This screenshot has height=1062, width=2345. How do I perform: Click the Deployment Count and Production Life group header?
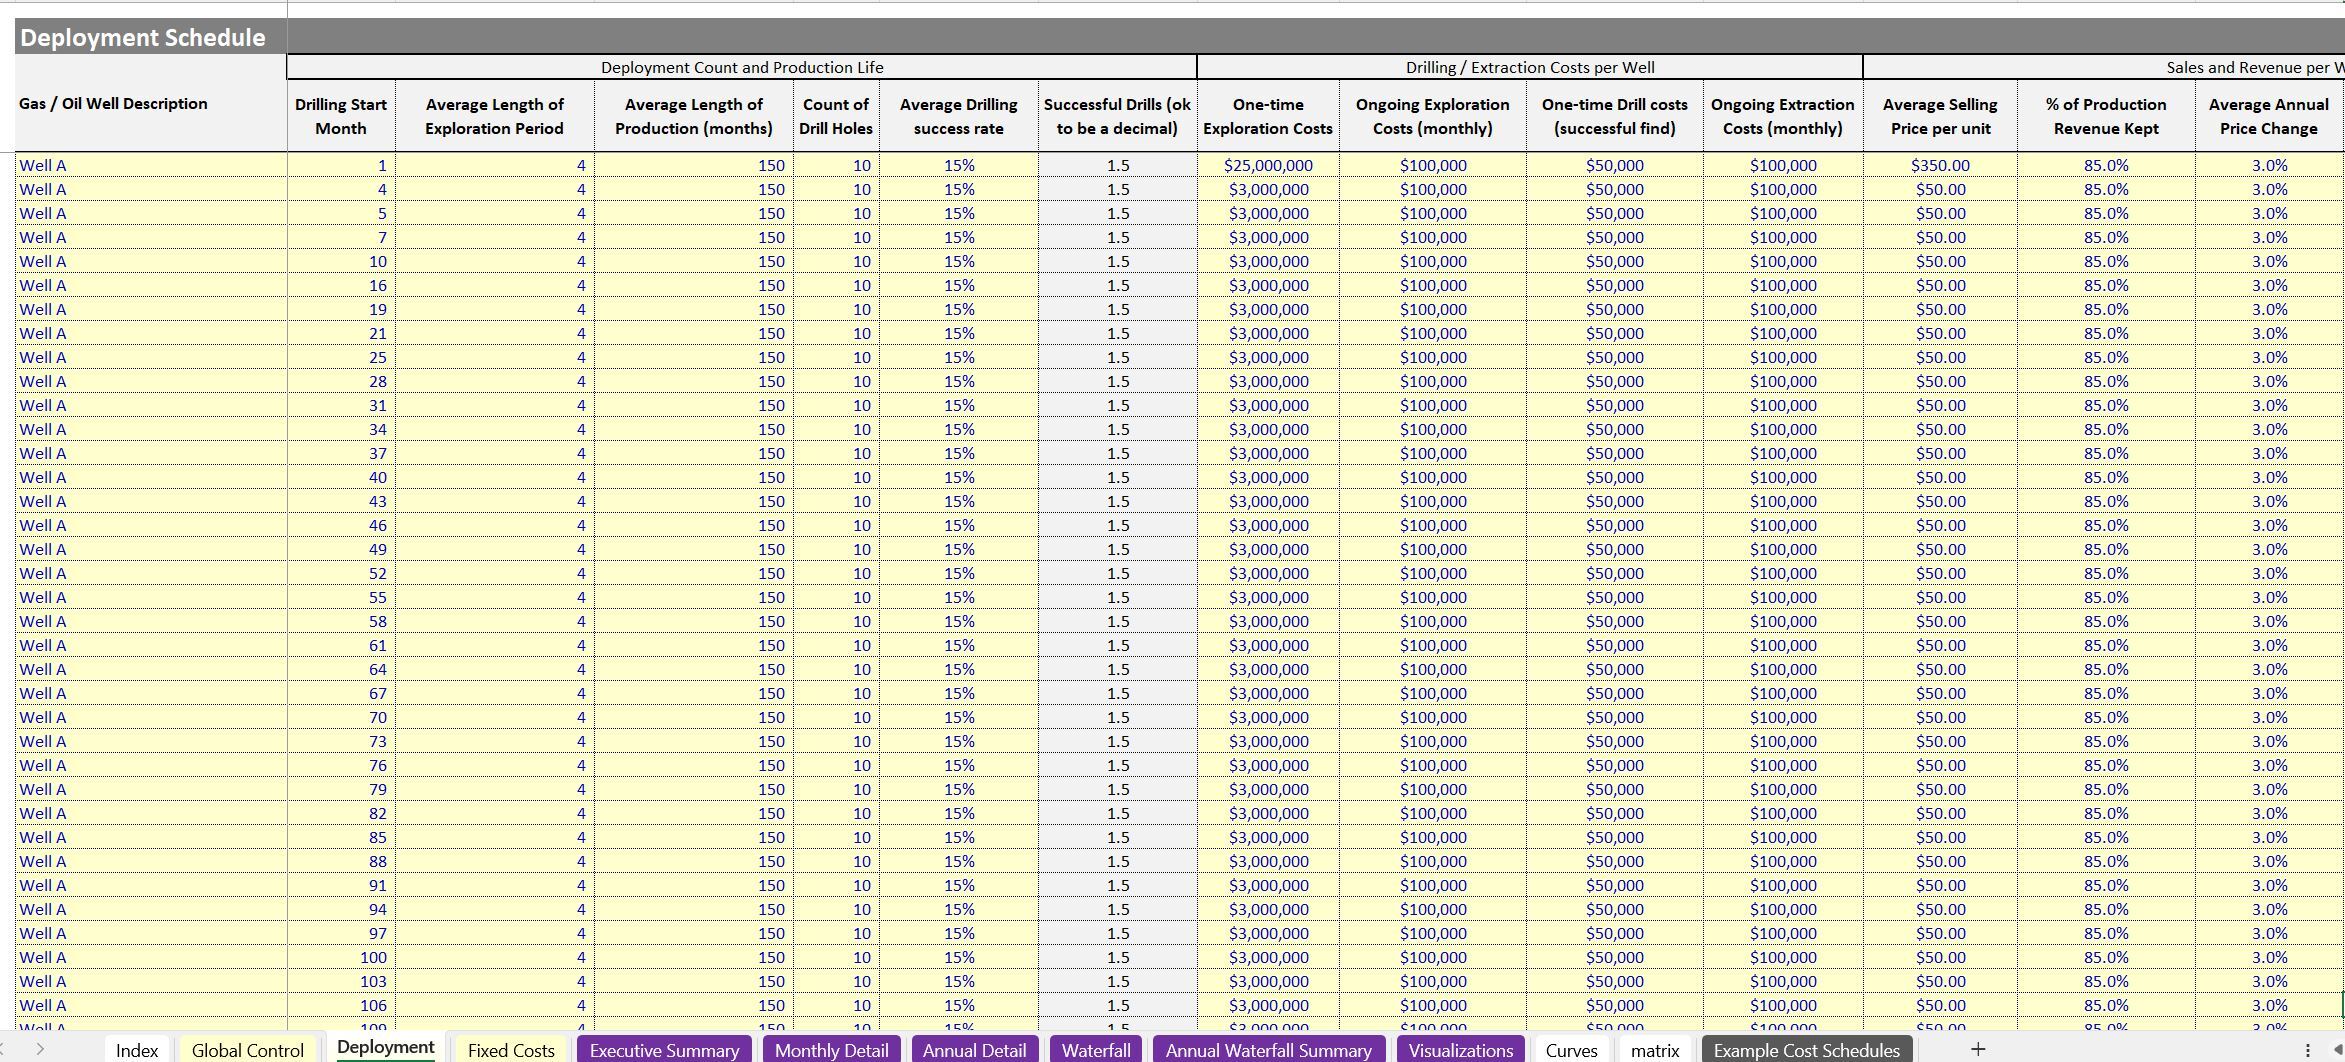point(742,67)
